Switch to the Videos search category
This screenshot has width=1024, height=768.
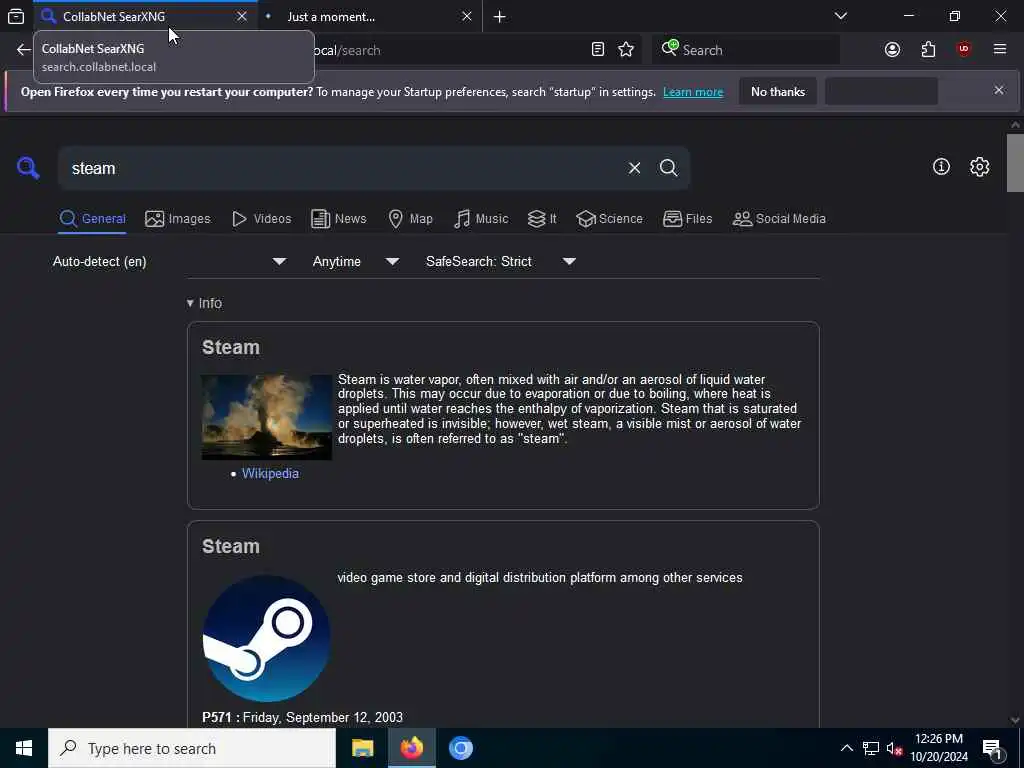(x=261, y=219)
